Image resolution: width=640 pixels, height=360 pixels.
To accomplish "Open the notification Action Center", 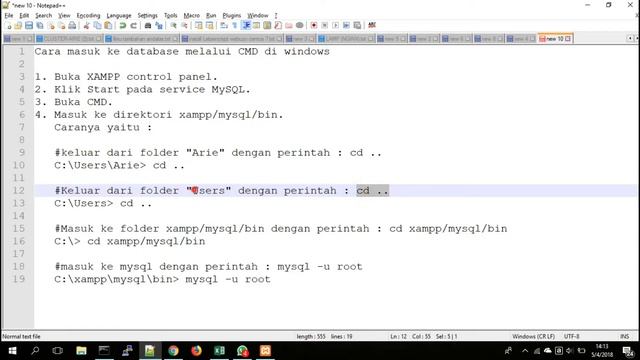I will pyautogui.click(x=628, y=351).
